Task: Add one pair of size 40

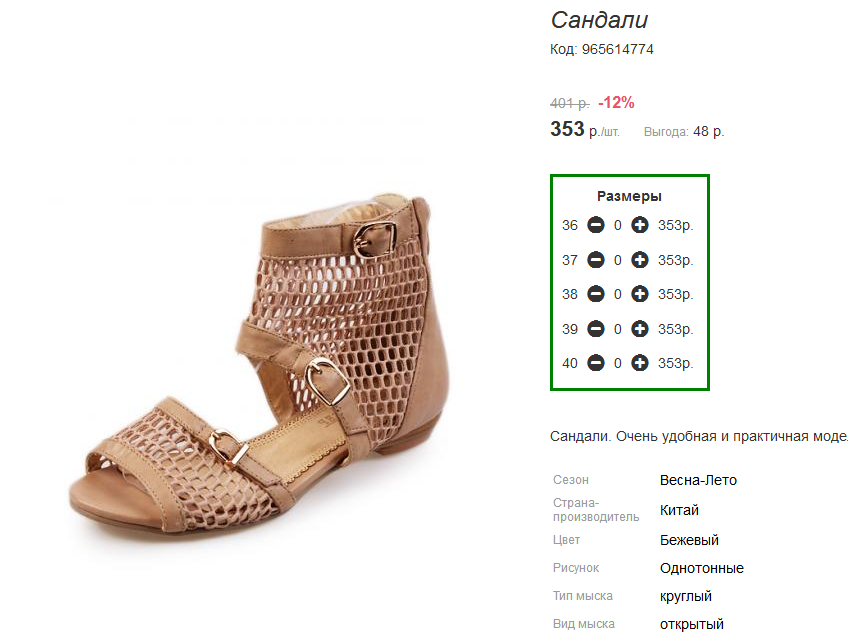Action: [x=640, y=363]
